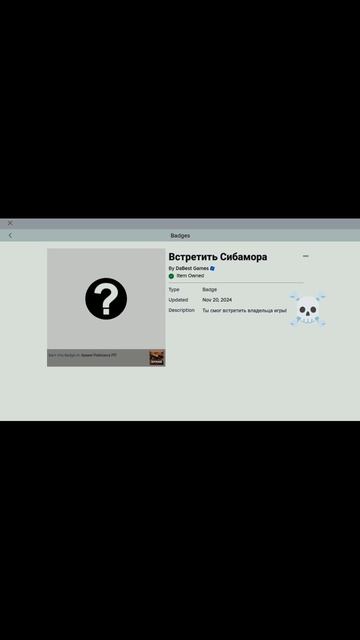This screenshot has height=640, width=360.
Task: Go back using the left chevron arrow
Action: (10, 235)
